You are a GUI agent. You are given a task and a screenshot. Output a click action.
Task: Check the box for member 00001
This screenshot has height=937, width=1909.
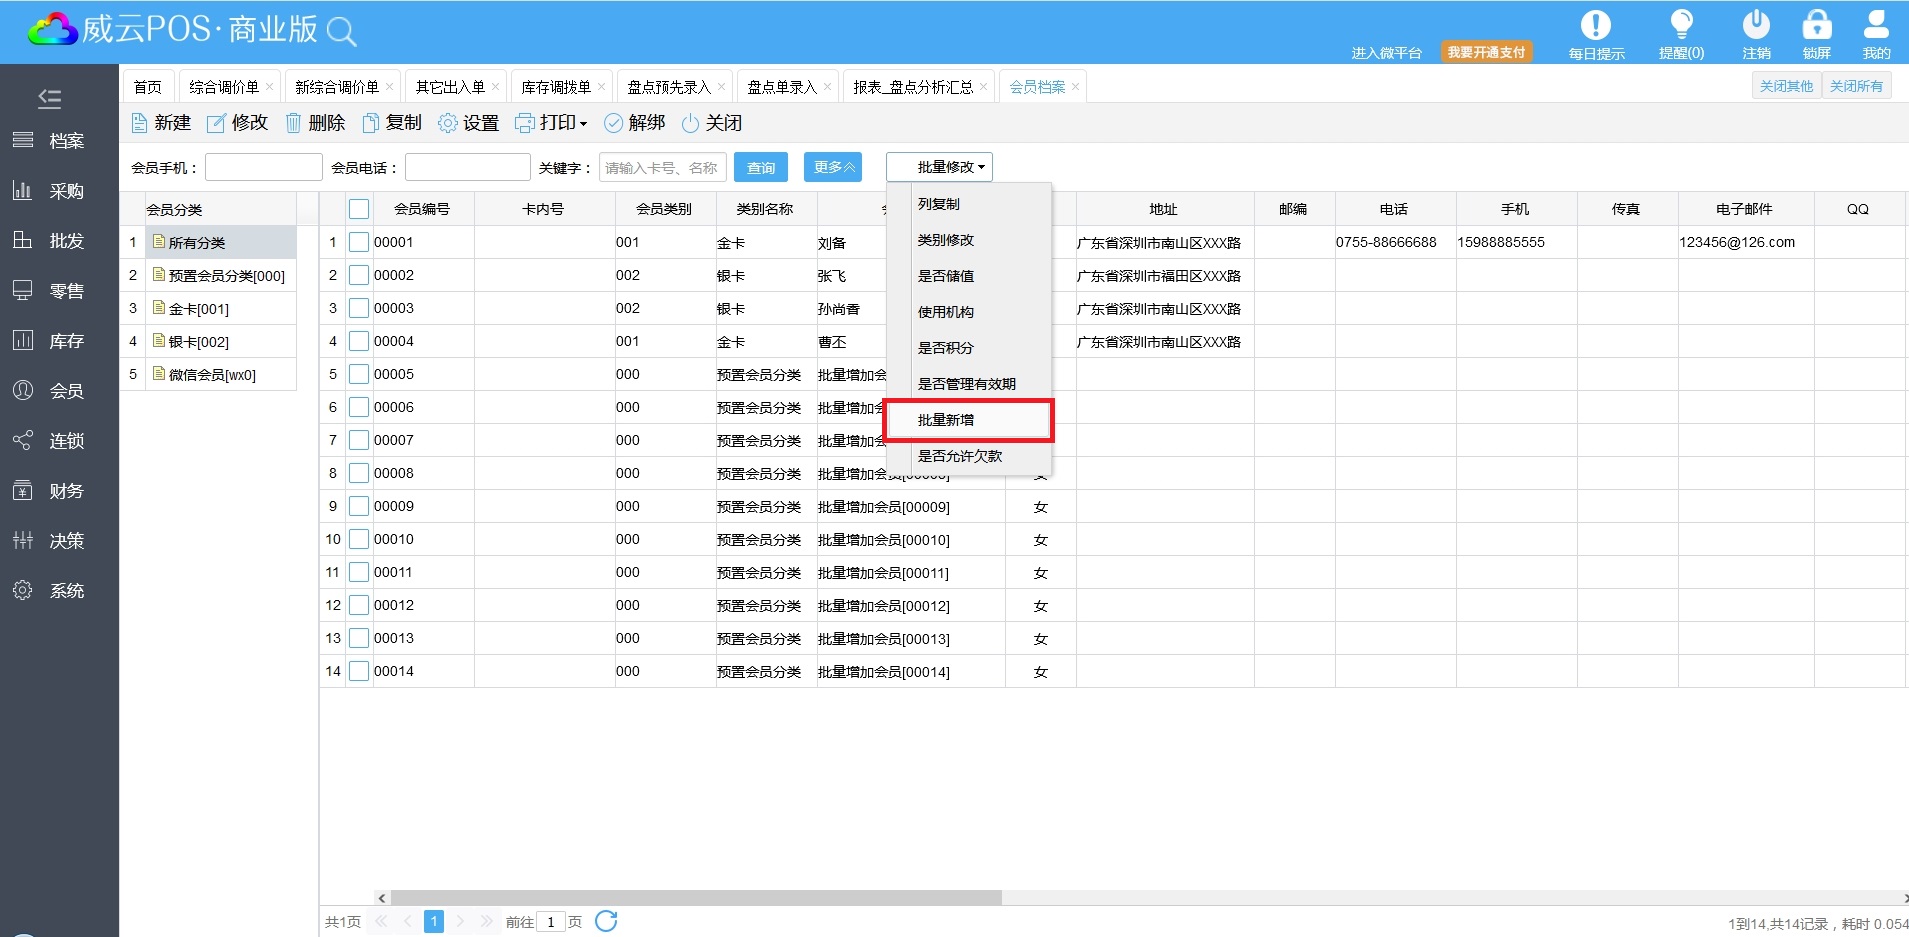tap(359, 242)
